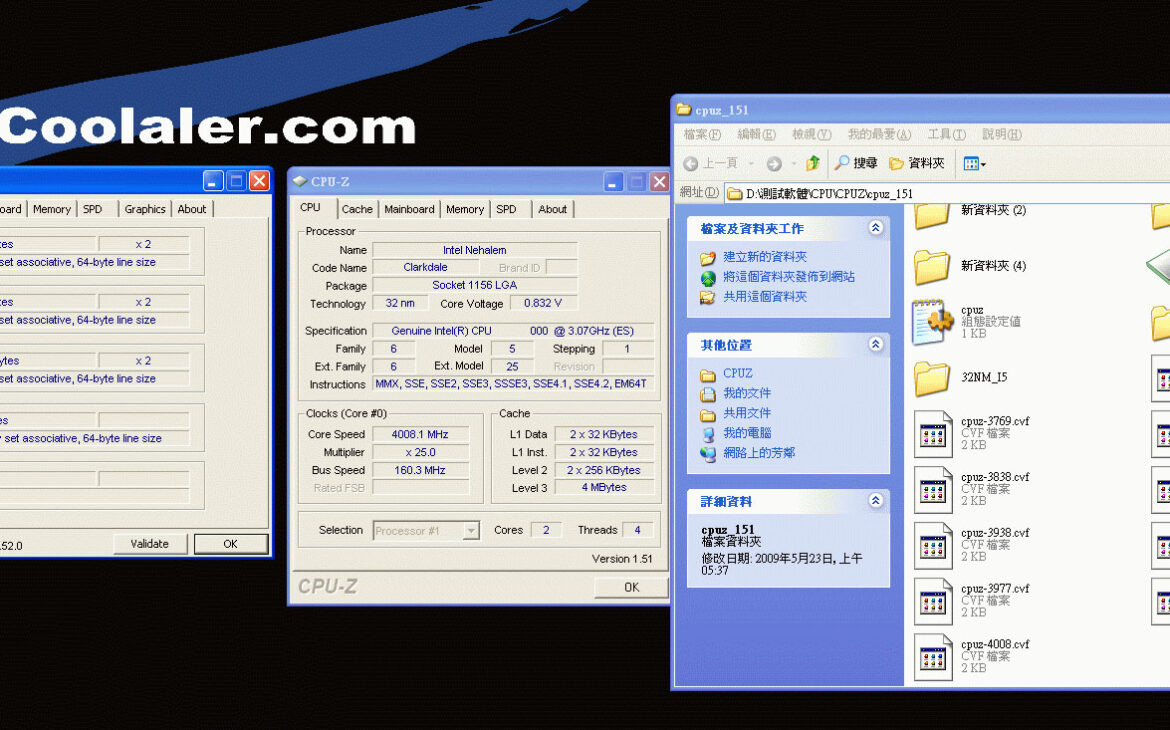Image resolution: width=1170 pixels, height=730 pixels.
Task: Switch to the Mainboard tab in CPU-Z
Action: (x=409, y=209)
